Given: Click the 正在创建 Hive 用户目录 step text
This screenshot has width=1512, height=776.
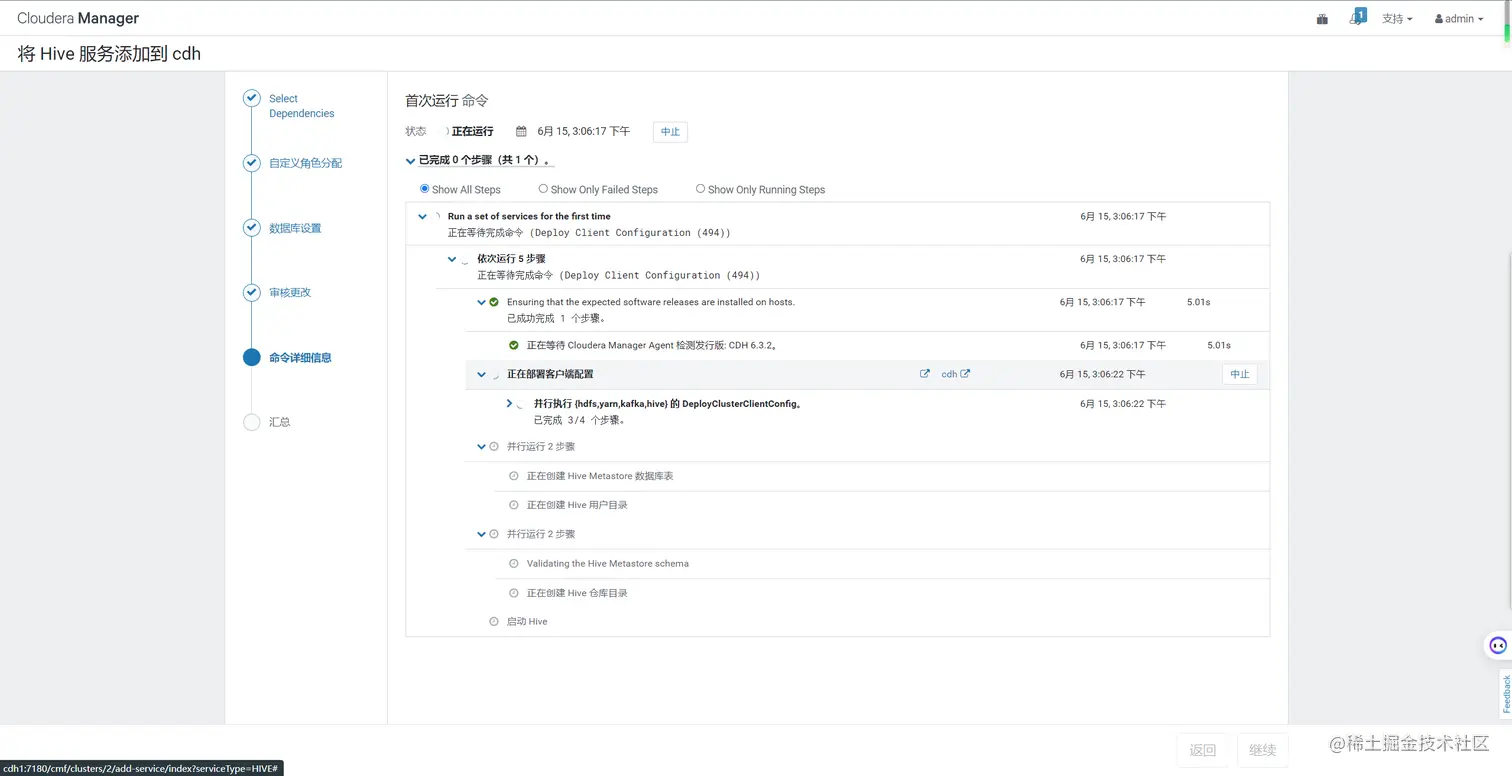Looking at the screenshot, I should [577, 505].
